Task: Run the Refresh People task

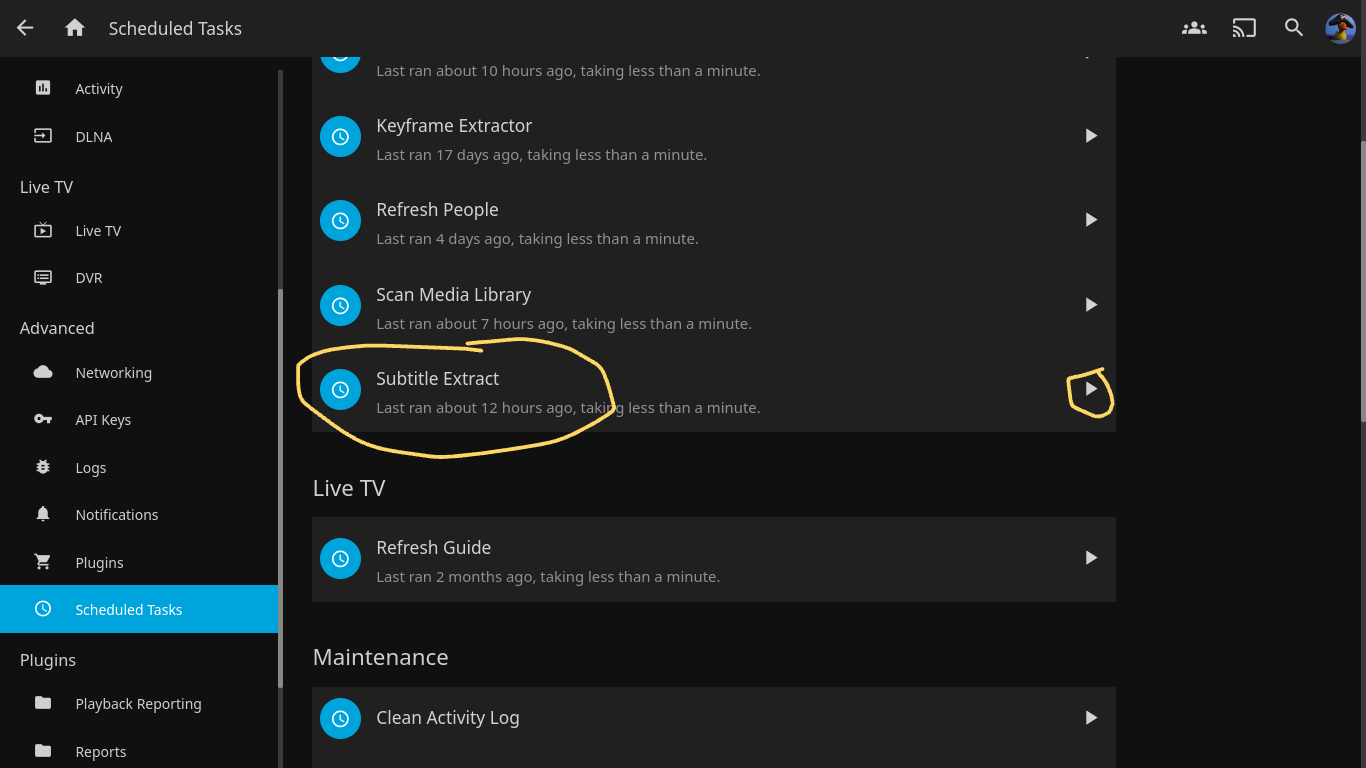Action: tap(1091, 220)
